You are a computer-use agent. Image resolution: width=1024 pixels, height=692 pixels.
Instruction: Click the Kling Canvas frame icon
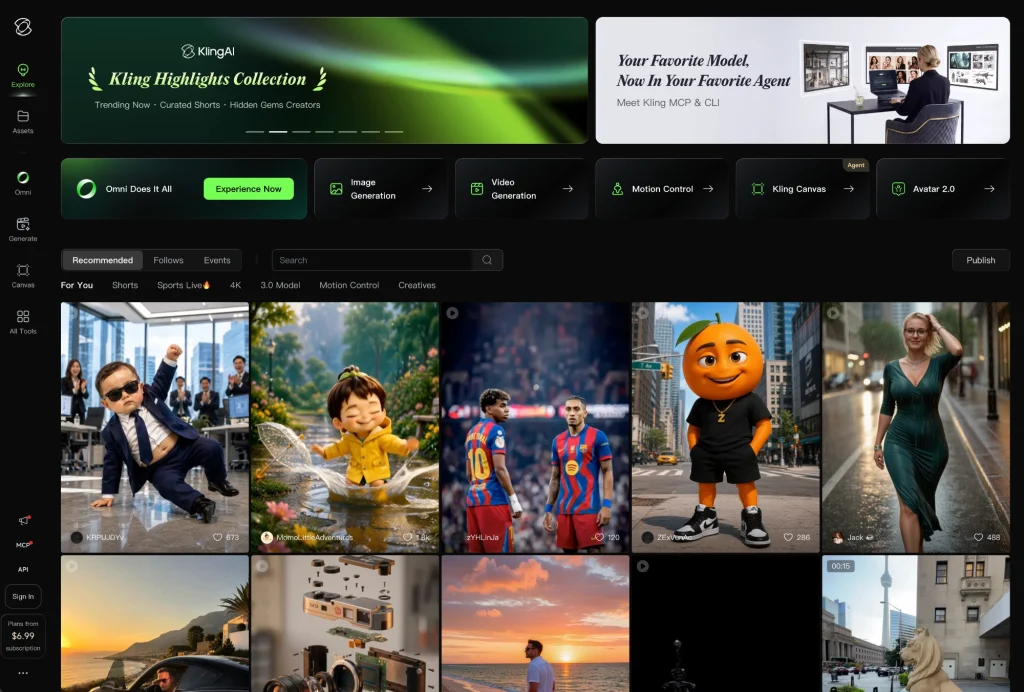pos(758,189)
